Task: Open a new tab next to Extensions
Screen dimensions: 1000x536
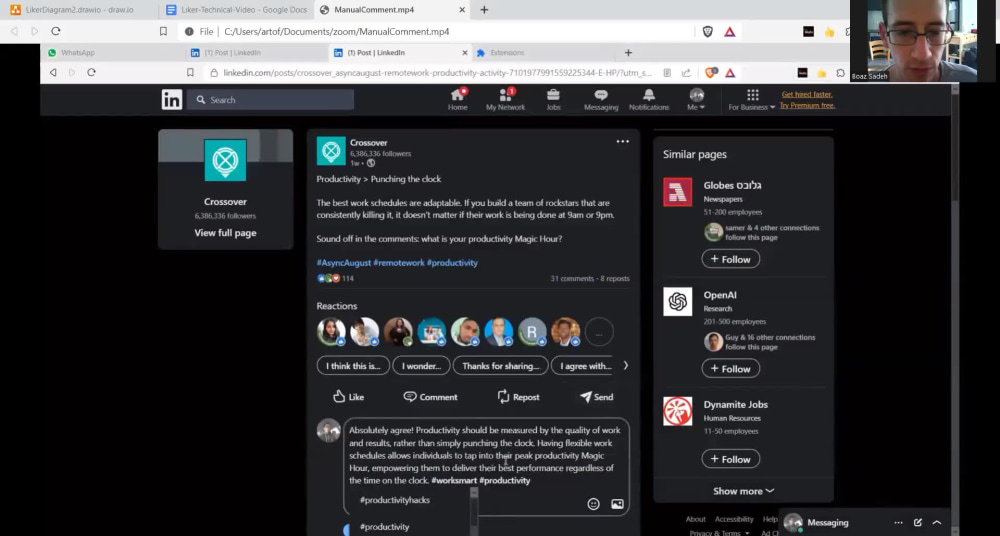Action: coord(628,53)
